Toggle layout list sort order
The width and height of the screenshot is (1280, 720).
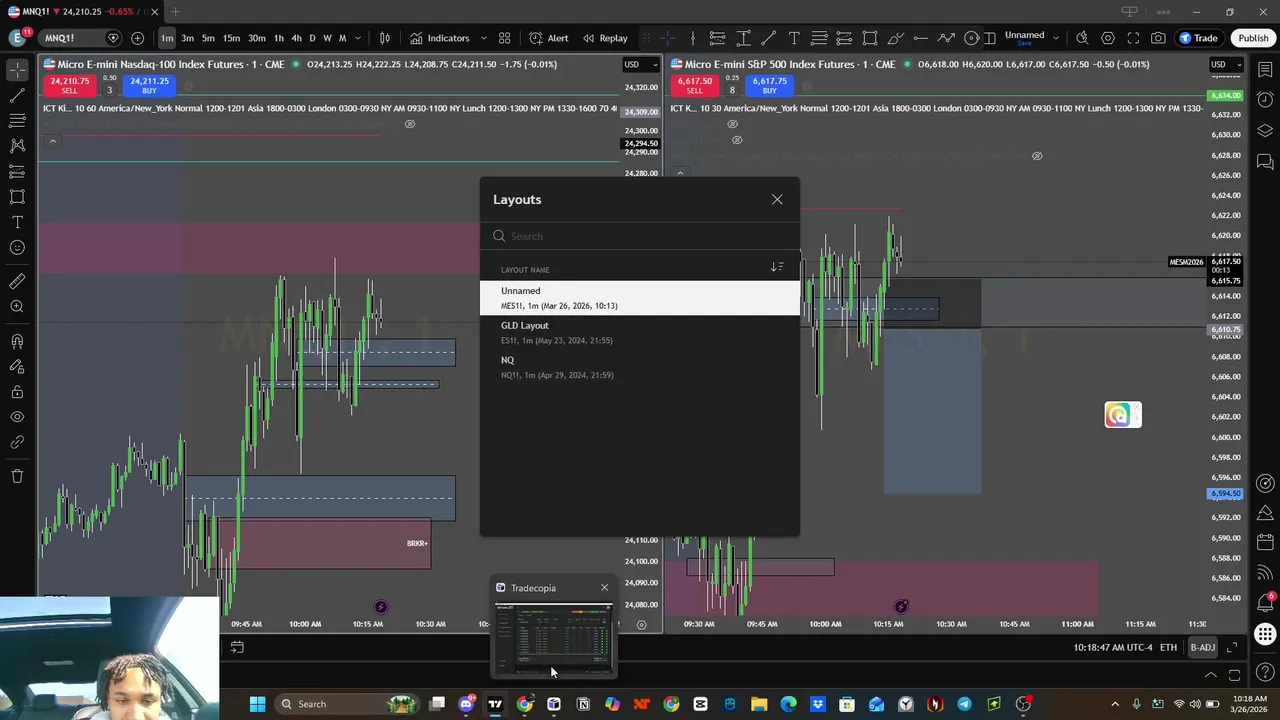coord(777,267)
